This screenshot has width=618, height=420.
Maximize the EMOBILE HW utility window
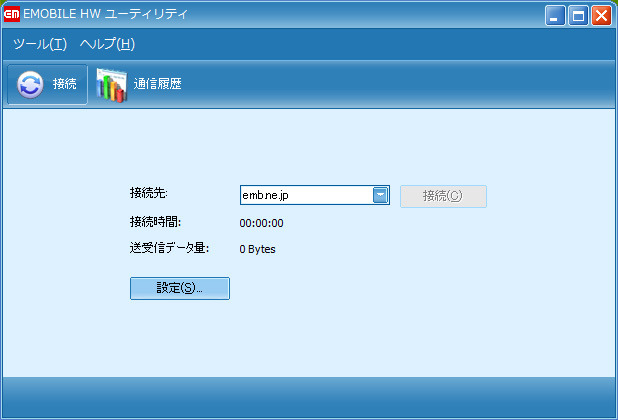(x=578, y=16)
